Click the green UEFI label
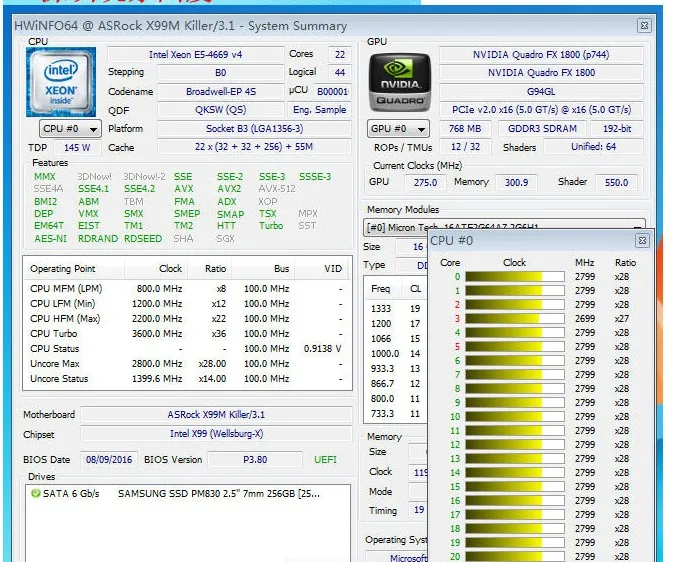 click(x=325, y=460)
